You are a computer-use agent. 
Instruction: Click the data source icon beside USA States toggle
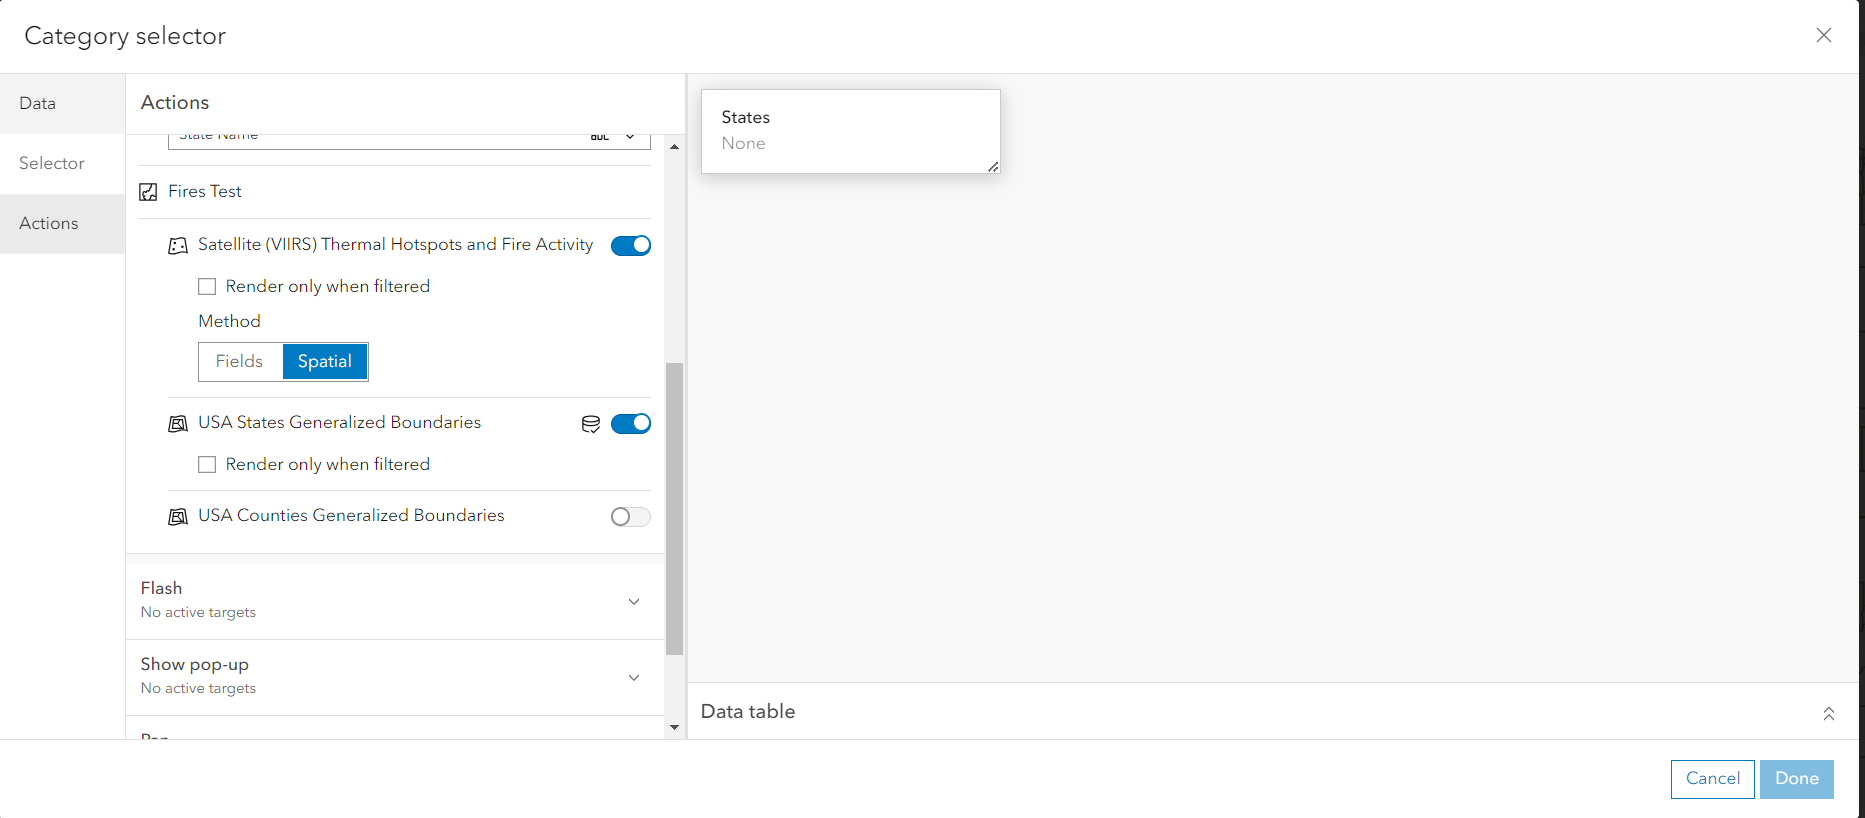point(591,424)
